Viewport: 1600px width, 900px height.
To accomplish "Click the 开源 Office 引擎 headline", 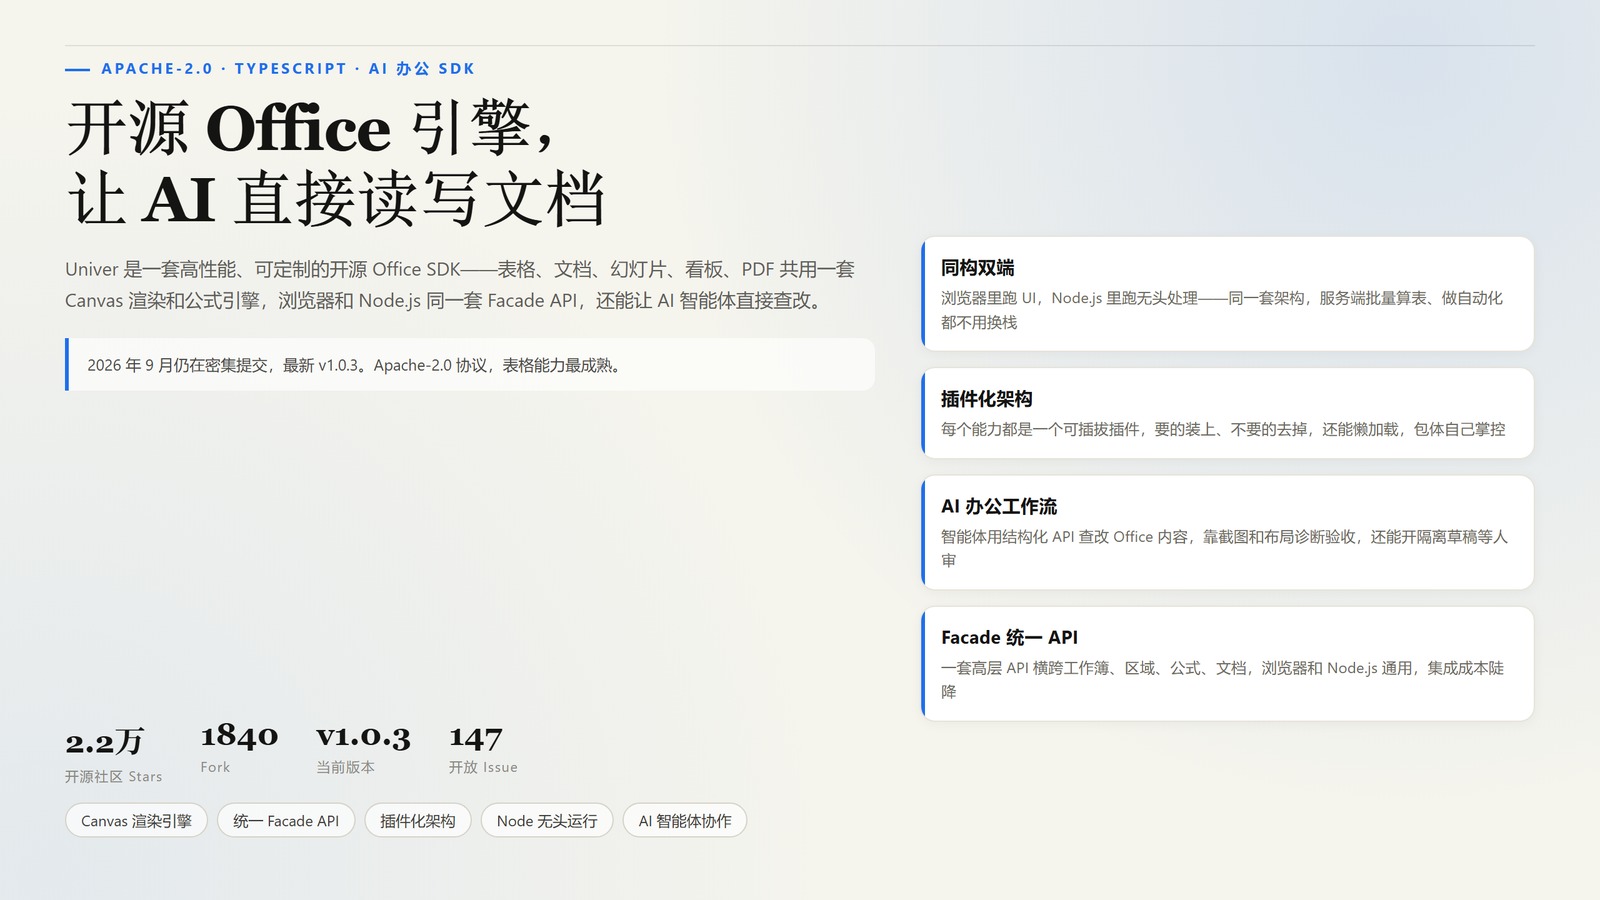I will tap(310, 128).
